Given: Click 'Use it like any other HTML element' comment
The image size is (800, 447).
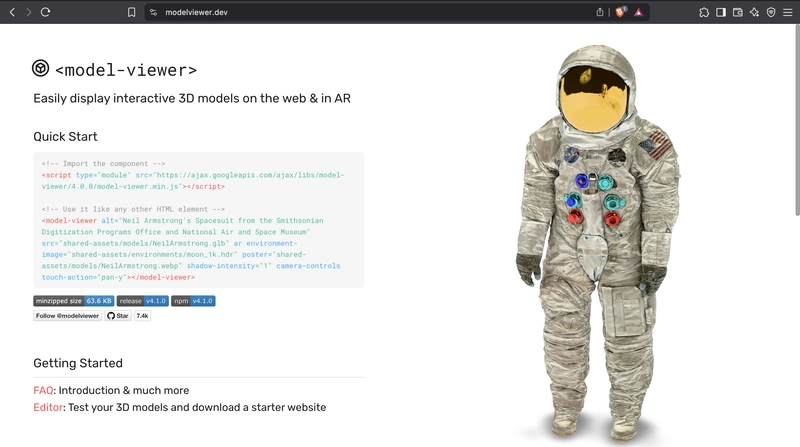Looking at the screenshot, I should click(133, 209).
